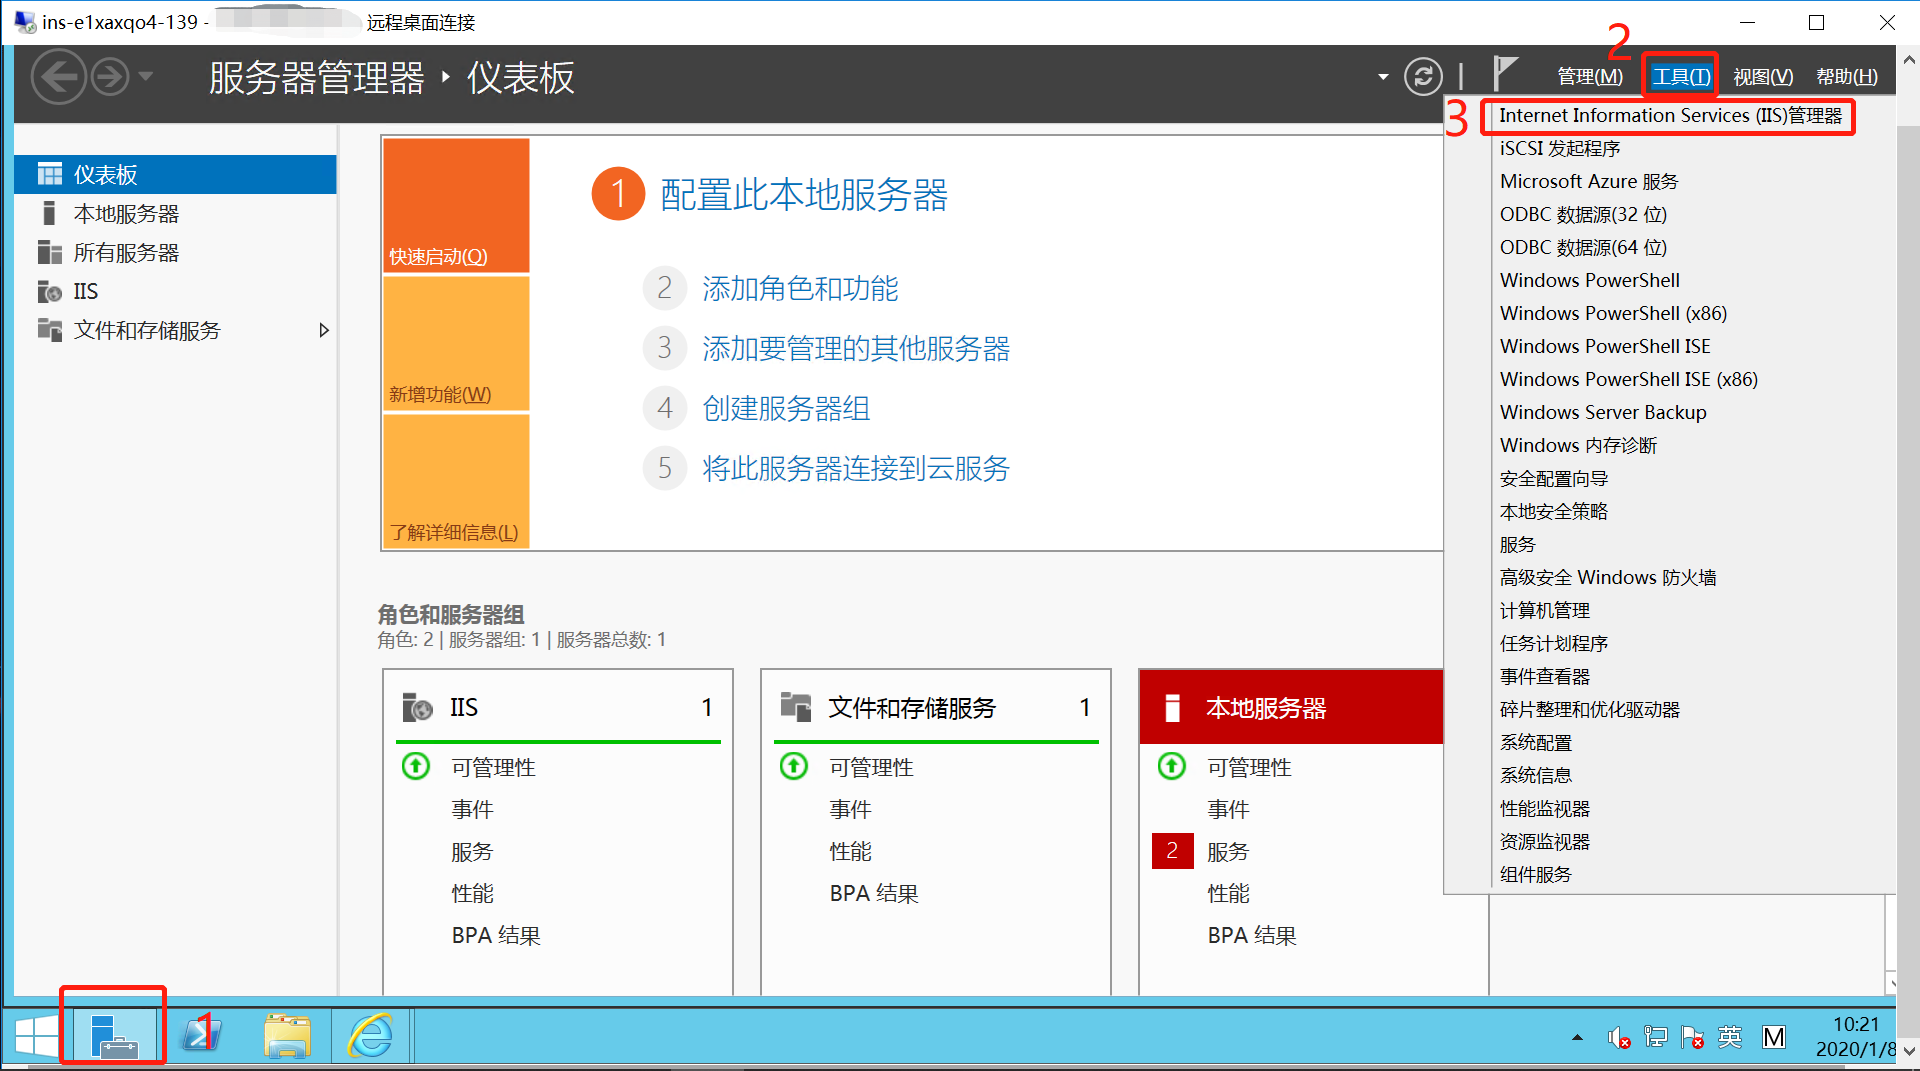Open File Explorer from the taskbar
Screen dimensions: 1920x1071
click(x=286, y=1036)
